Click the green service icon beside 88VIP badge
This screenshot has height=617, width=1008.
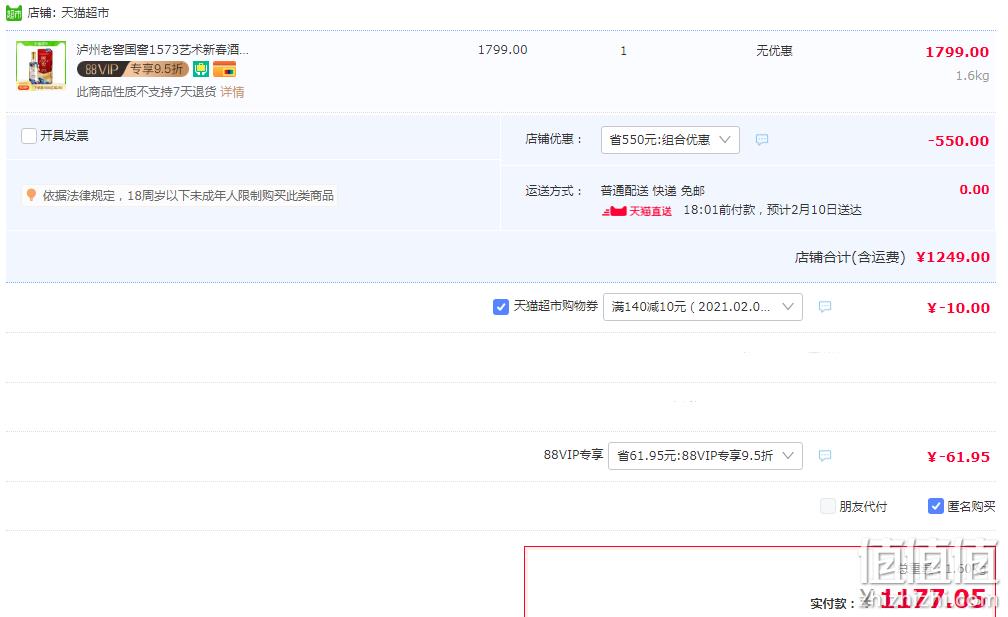201,69
